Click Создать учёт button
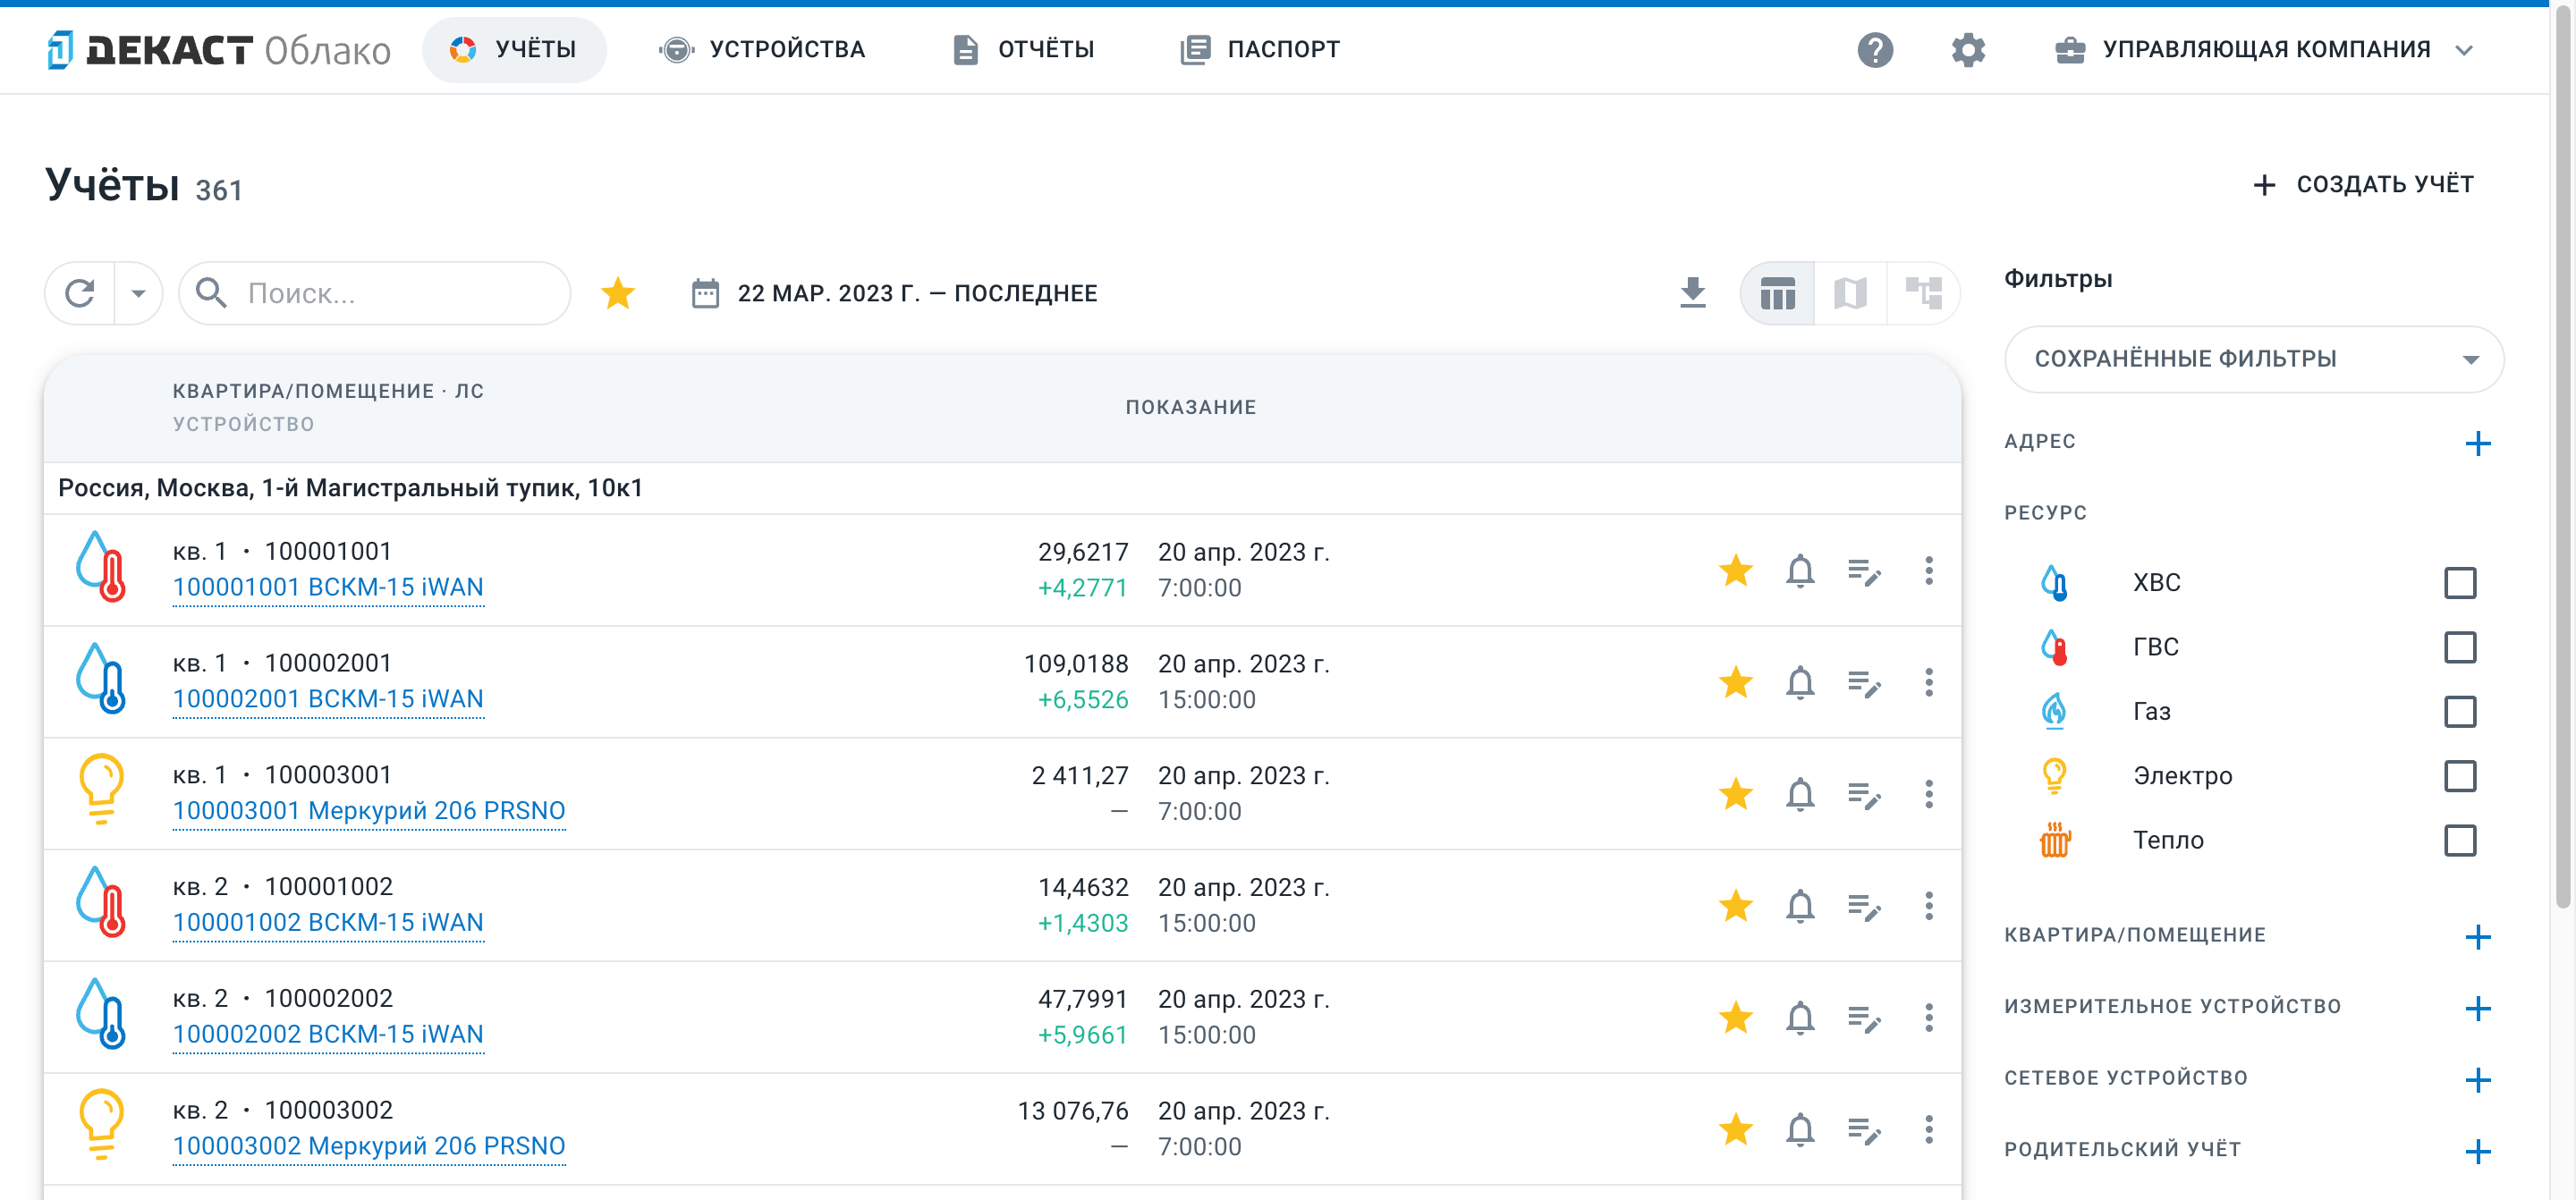The height and width of the screenshot is (1200, 2576). click(2363, 184)
